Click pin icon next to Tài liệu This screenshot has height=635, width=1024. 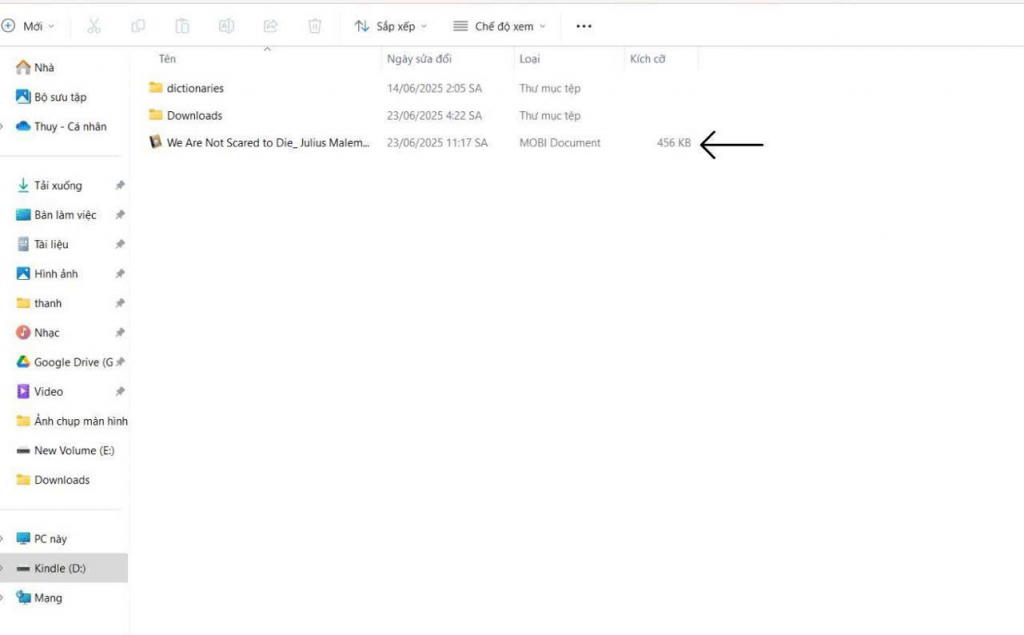[x=120, y=244]
